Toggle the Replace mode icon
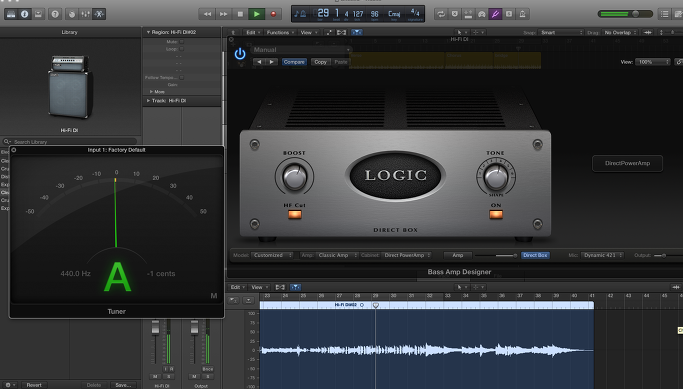Screen dimensions: 683x389 pyautogui.click(x=455, y=14)
